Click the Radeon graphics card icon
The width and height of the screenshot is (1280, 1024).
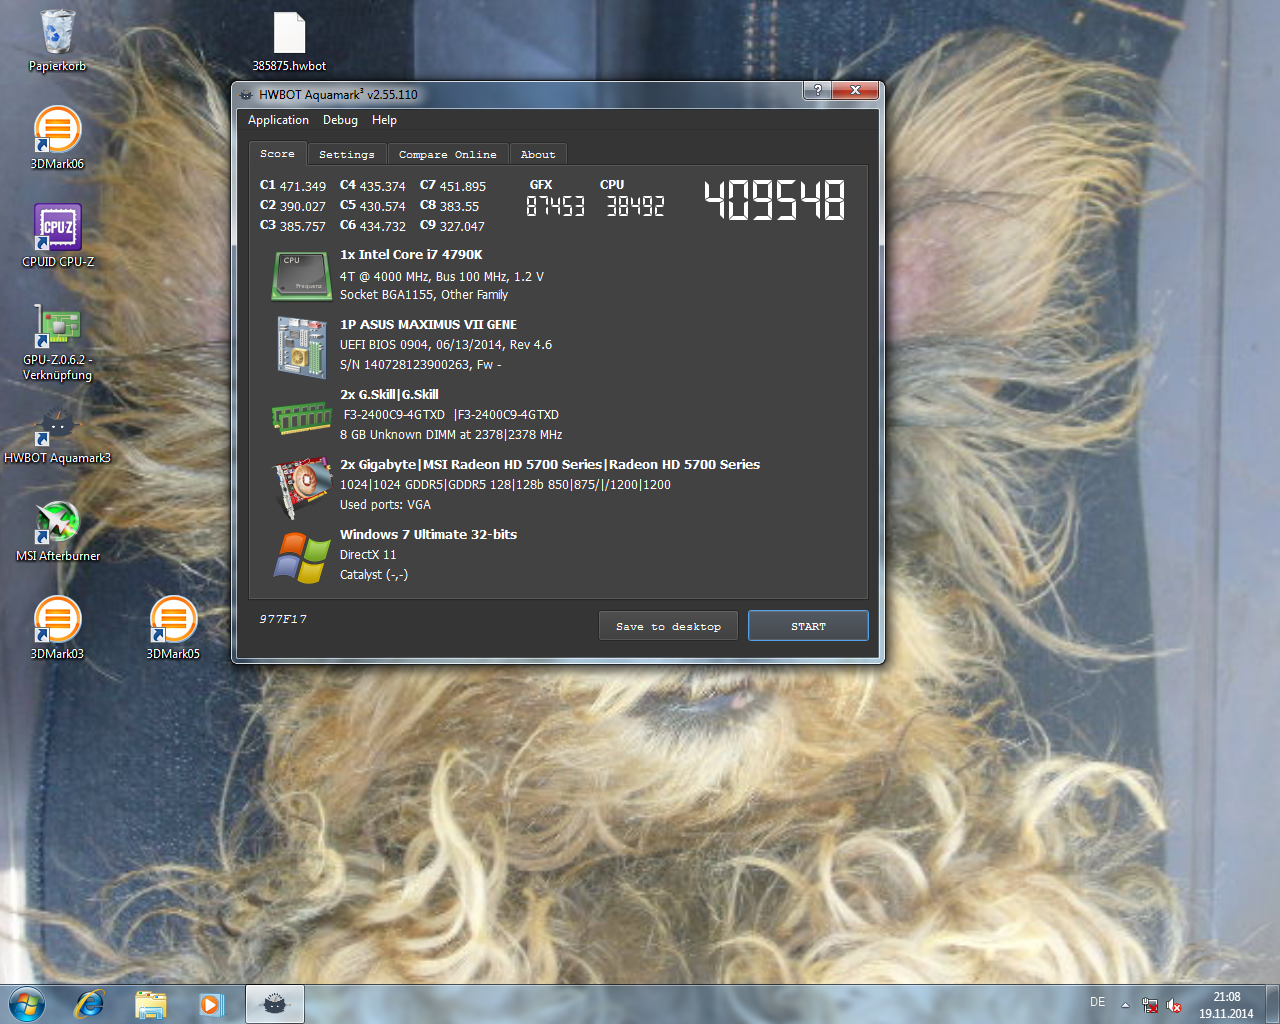(x=303, y=488)
